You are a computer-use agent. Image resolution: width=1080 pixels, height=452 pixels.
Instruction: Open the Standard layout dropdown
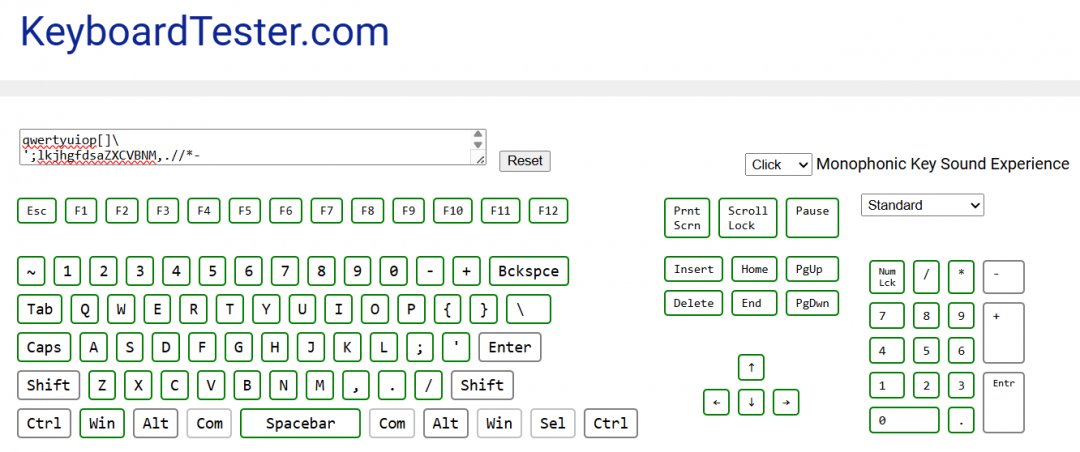pyautogui.click(x=922, y=205)
